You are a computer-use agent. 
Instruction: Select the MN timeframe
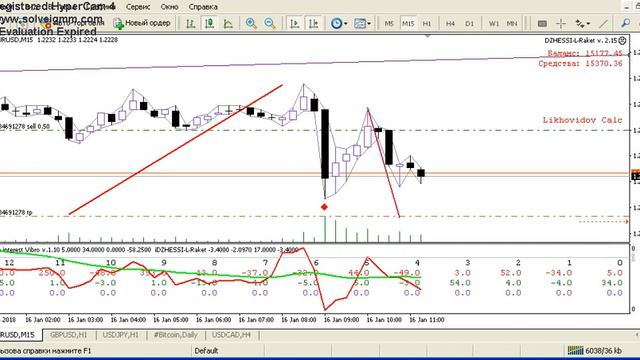(x=512, y=24)
